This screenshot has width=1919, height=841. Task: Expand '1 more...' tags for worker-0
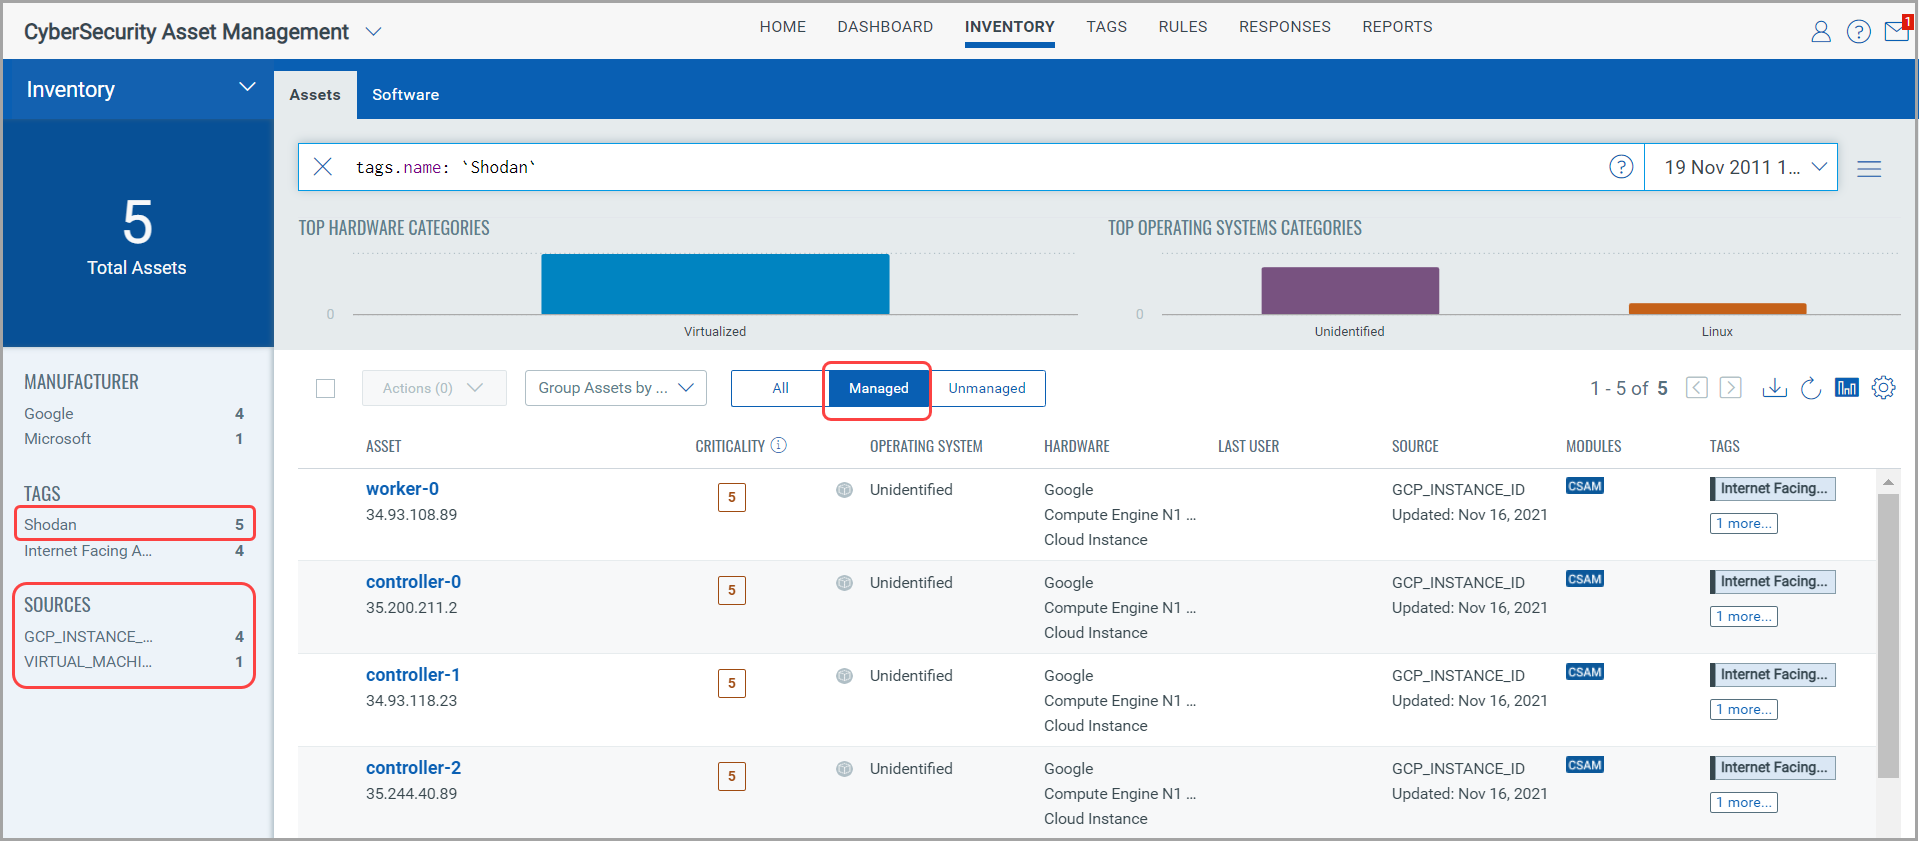[1743, 523]
